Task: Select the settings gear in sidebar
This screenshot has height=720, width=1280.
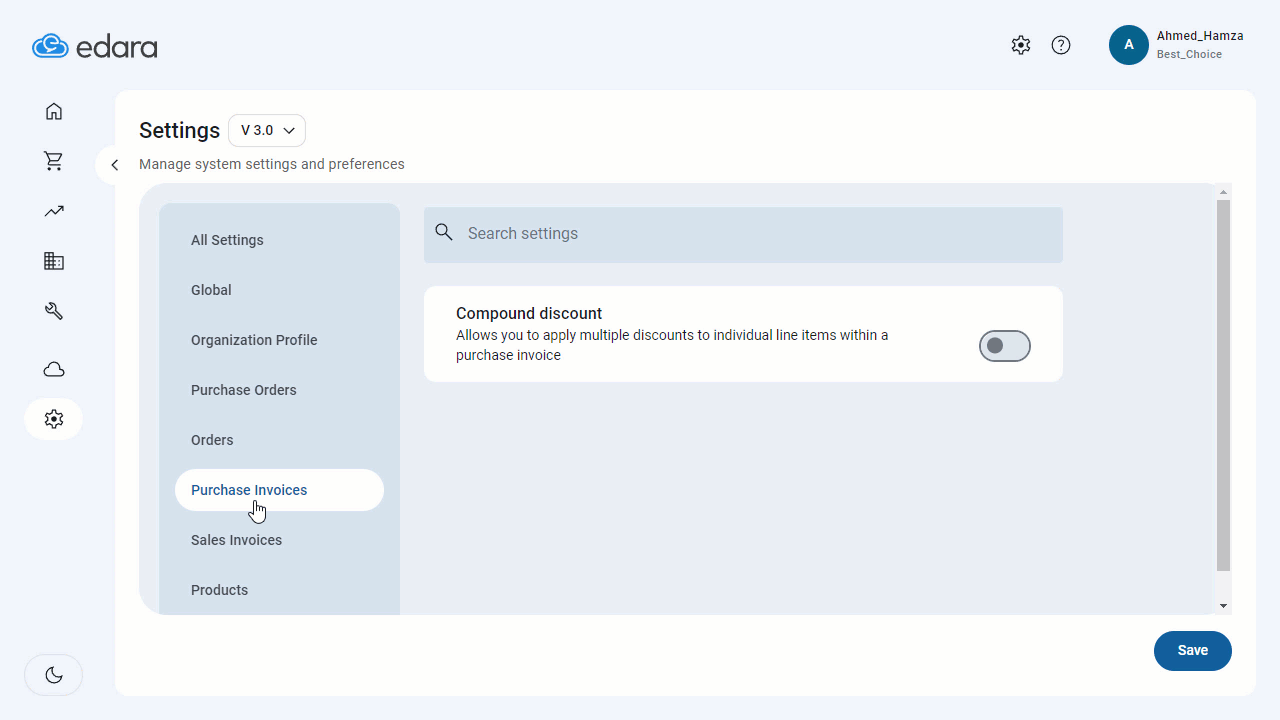Action: click(54, 419)
